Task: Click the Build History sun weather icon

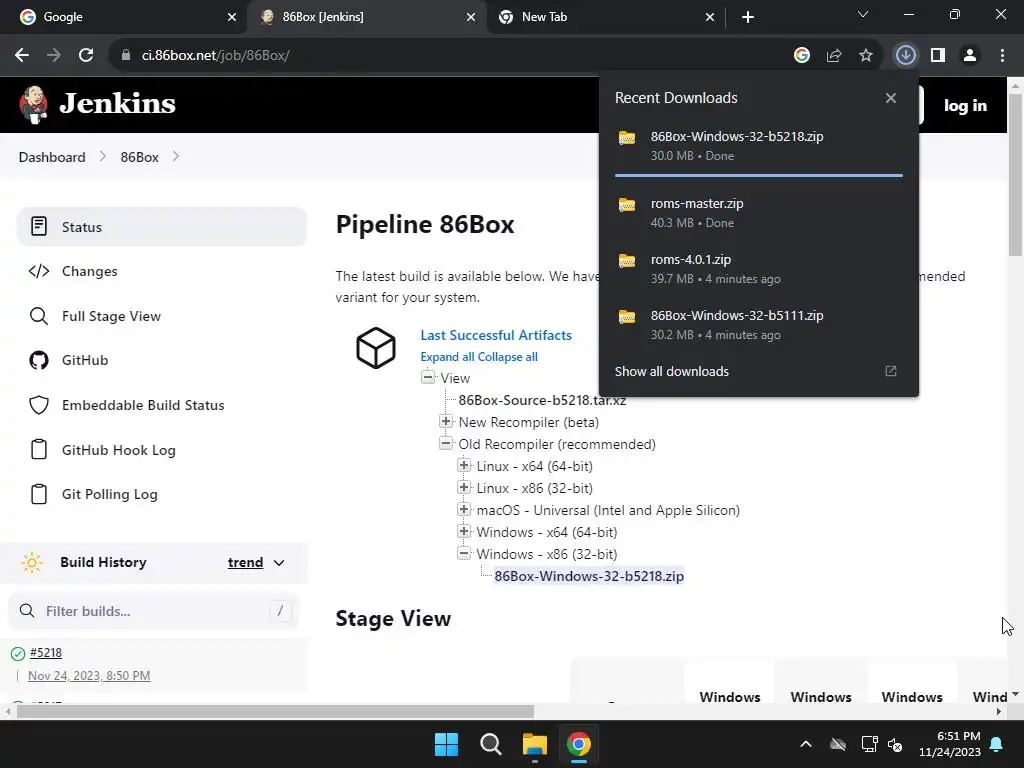Action: [31, 562]
